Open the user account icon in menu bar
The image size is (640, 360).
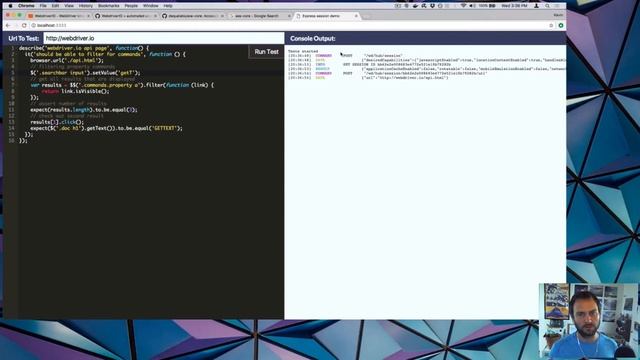pyautogui.click(x=536, y=6)
